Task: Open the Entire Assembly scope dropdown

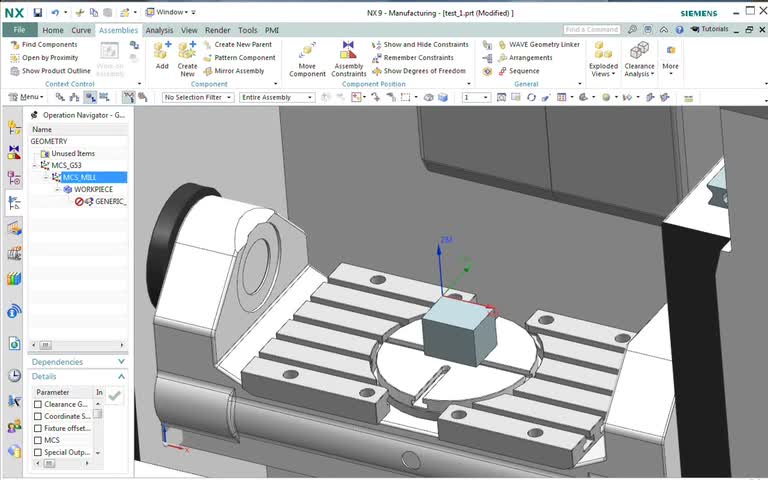Action: [x=277, y=97]
